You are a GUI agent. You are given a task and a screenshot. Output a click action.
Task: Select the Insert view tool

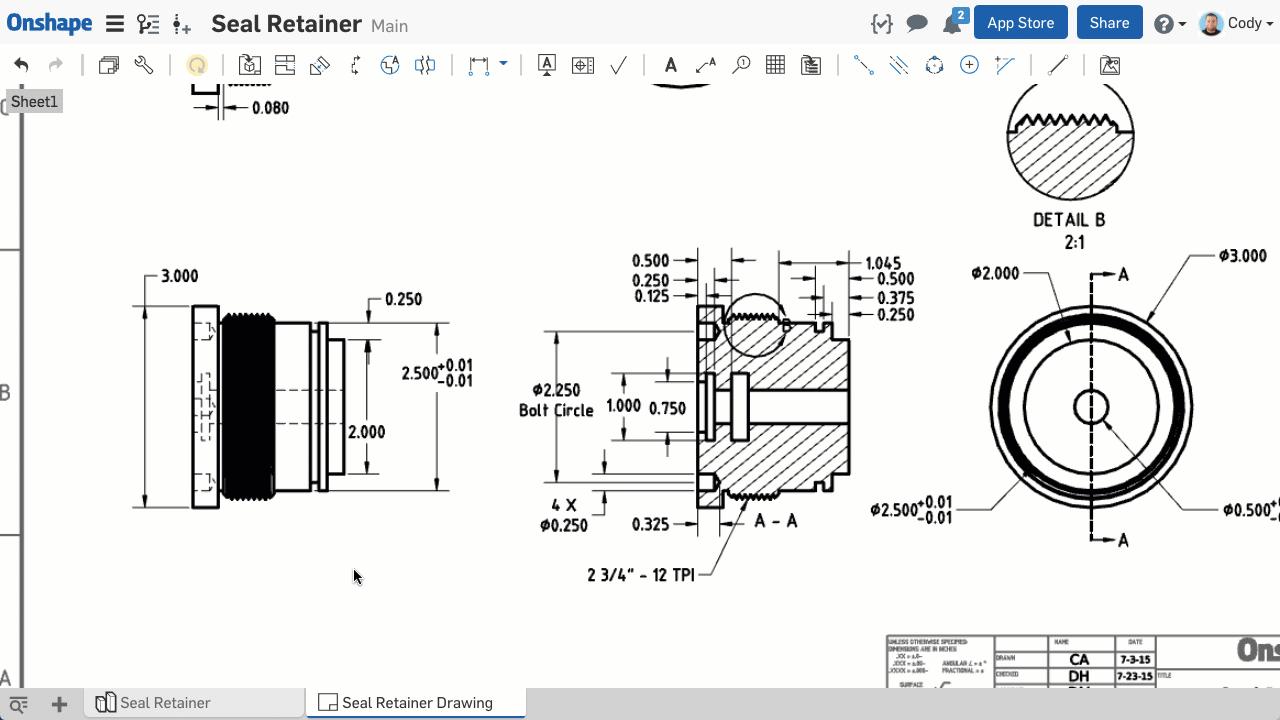point(249,65)
